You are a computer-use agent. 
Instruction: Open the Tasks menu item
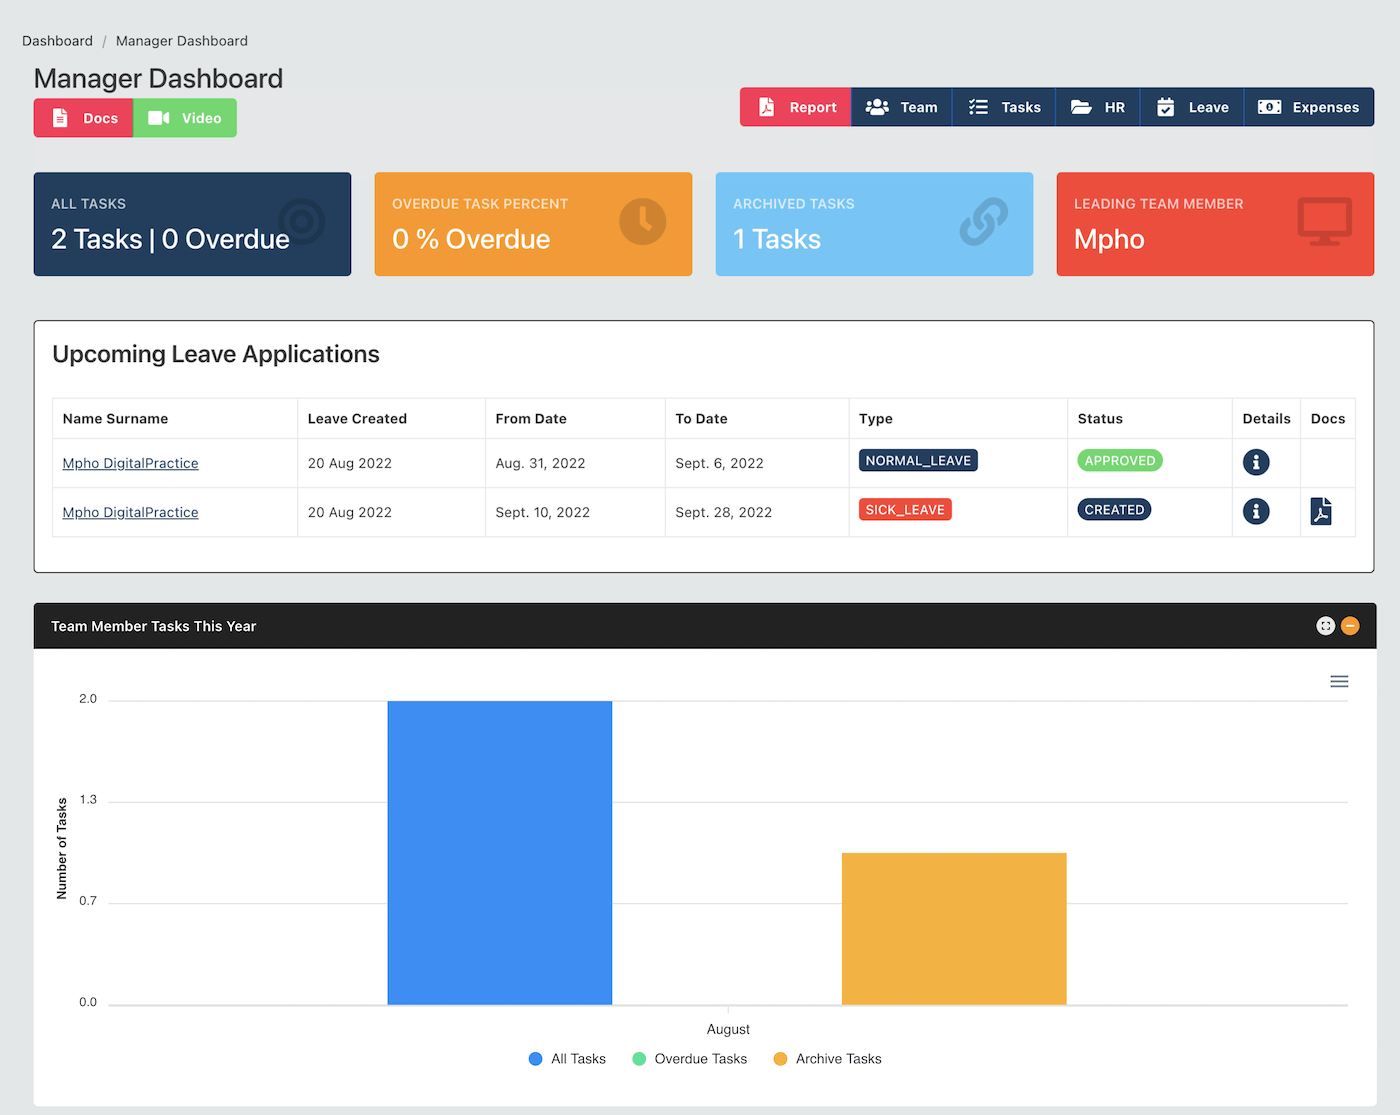(1004, 107)
